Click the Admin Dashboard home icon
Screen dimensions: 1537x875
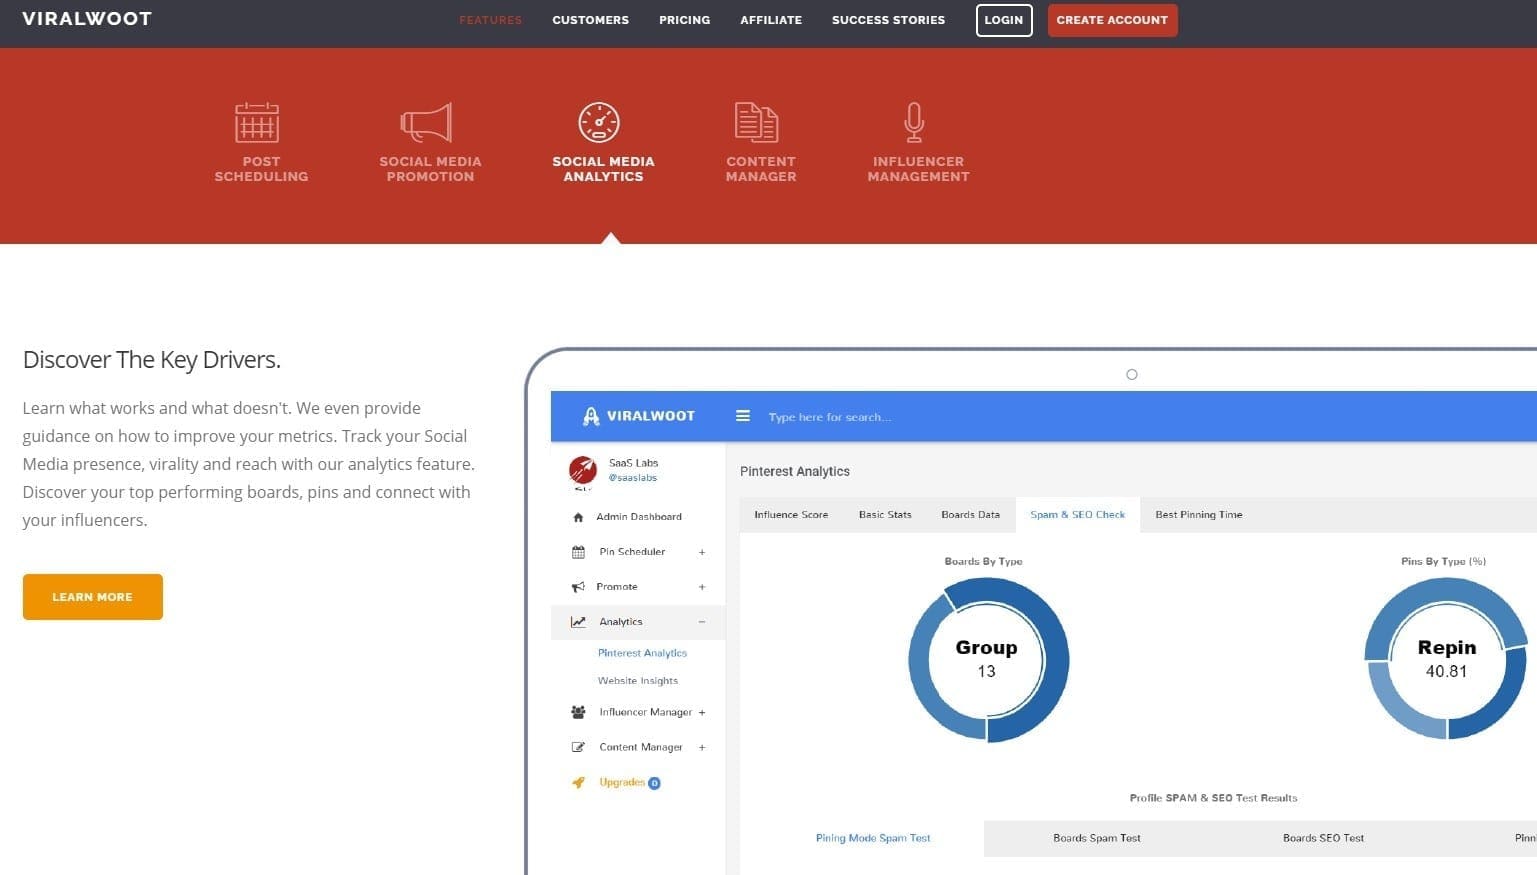click(578, 517)
